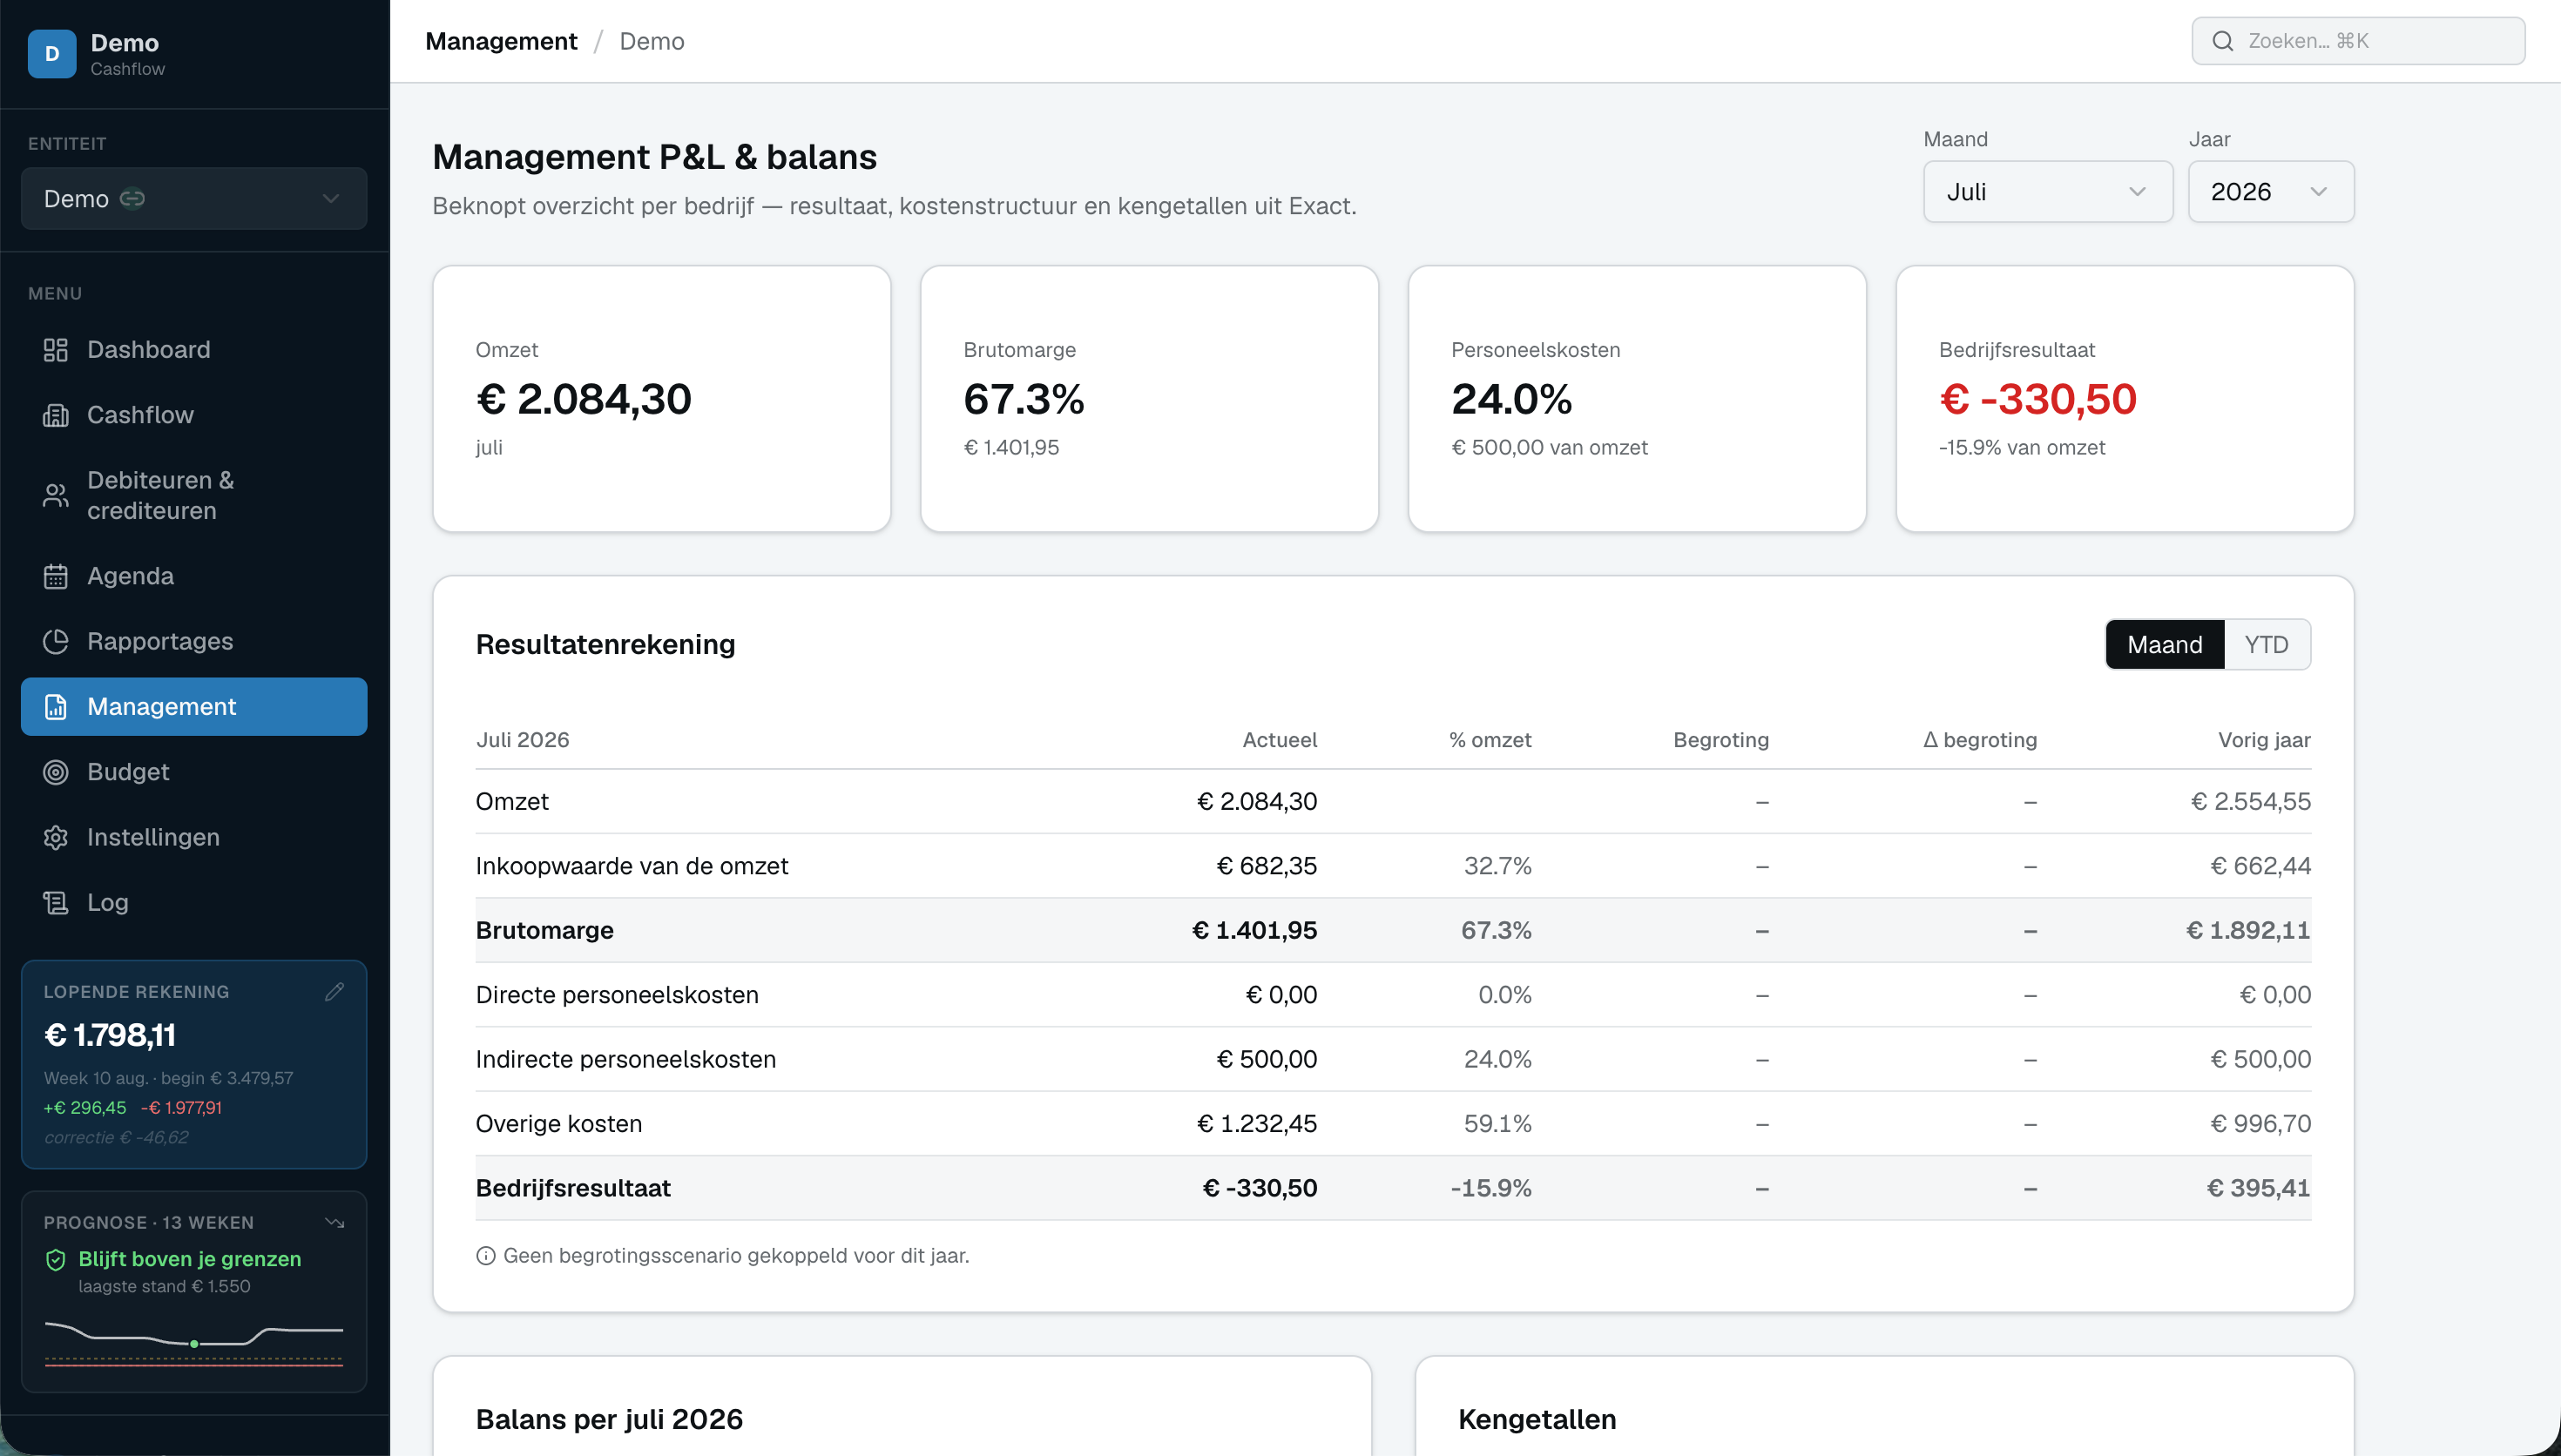Click the Omzet summary card
The width and height of the screenshot is (2561, 1456).
(x=661, y=398)
